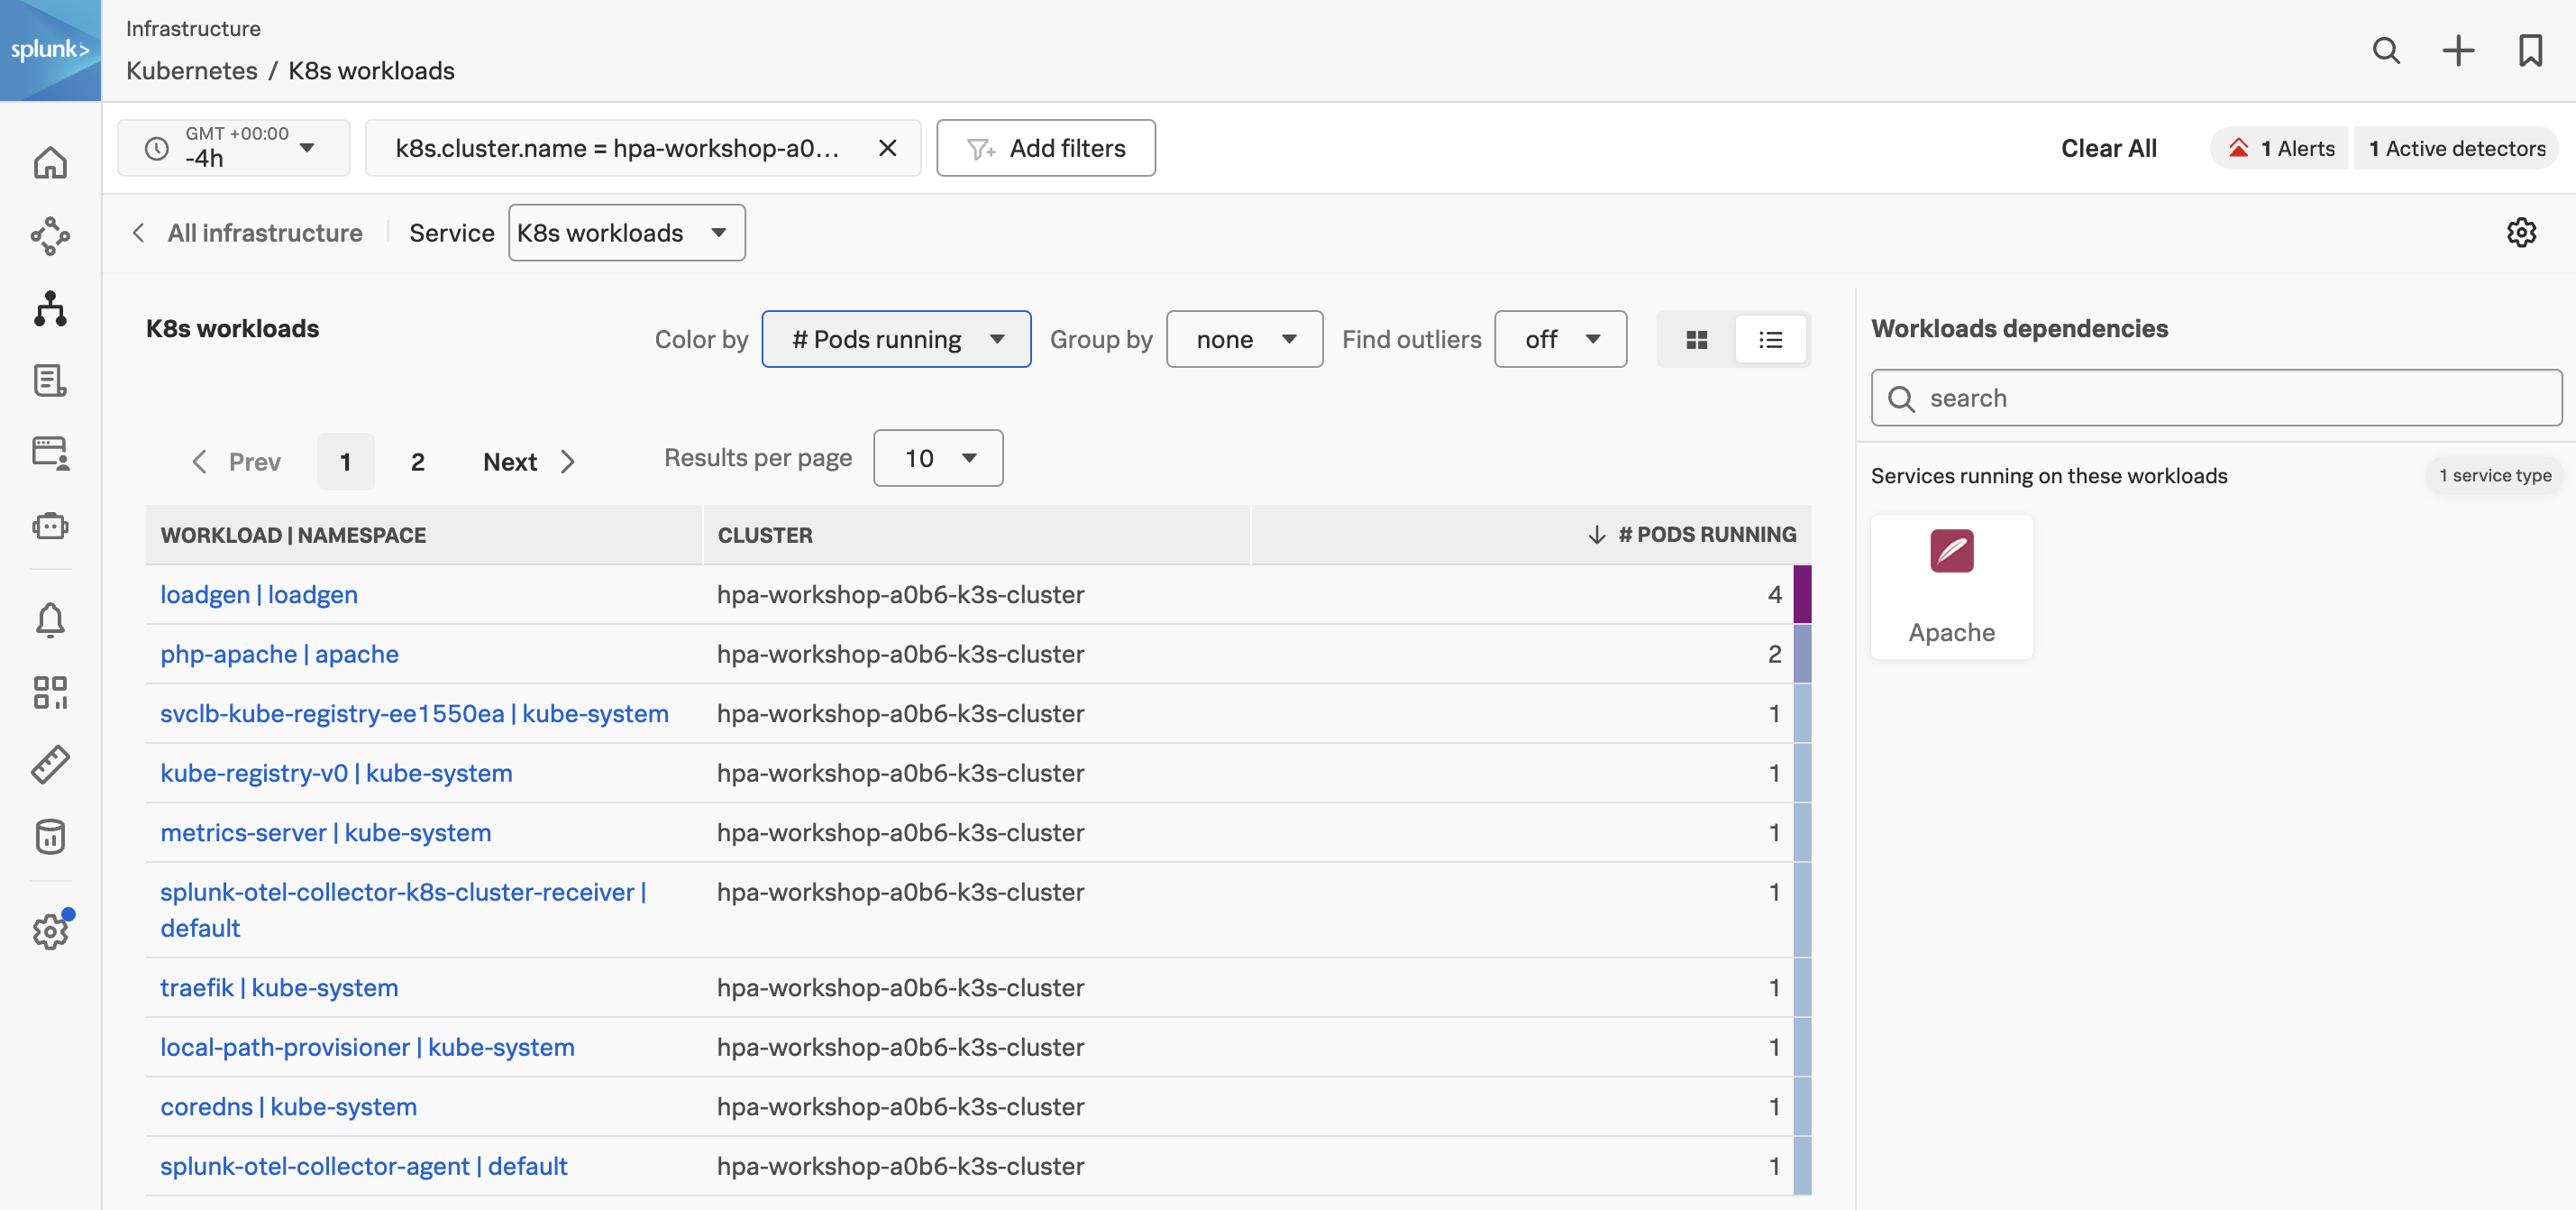The width and height of the screenshot is (2576, 1210).
Task: Open the Metric finder ruler icon
Action: pyautogui.click(x=50, y=765)
